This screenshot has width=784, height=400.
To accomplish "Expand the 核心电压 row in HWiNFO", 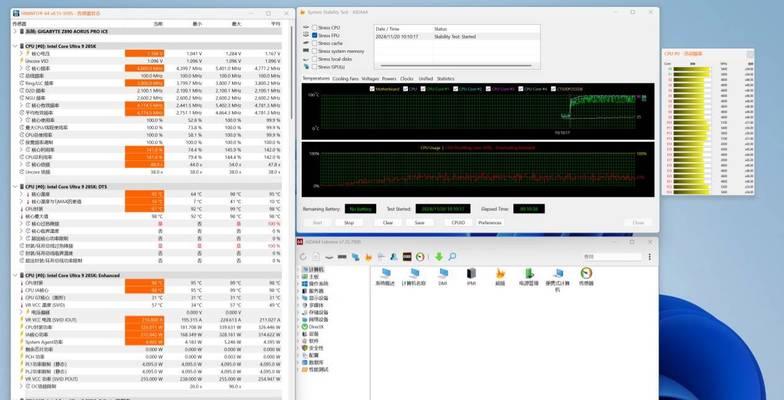I will [x=22, y=54].
